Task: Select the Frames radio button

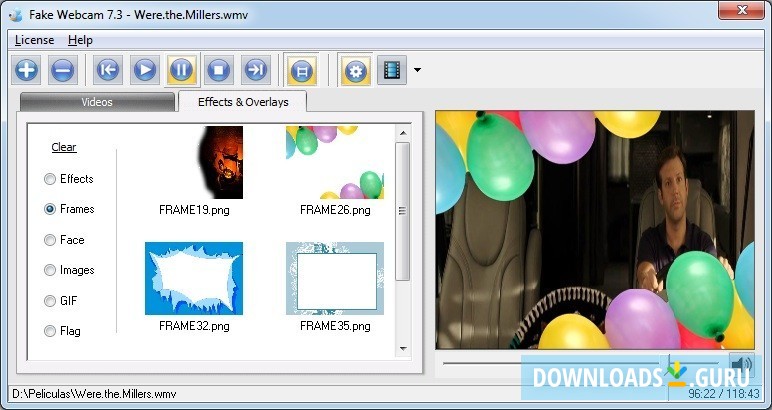Action: (69, 209)
